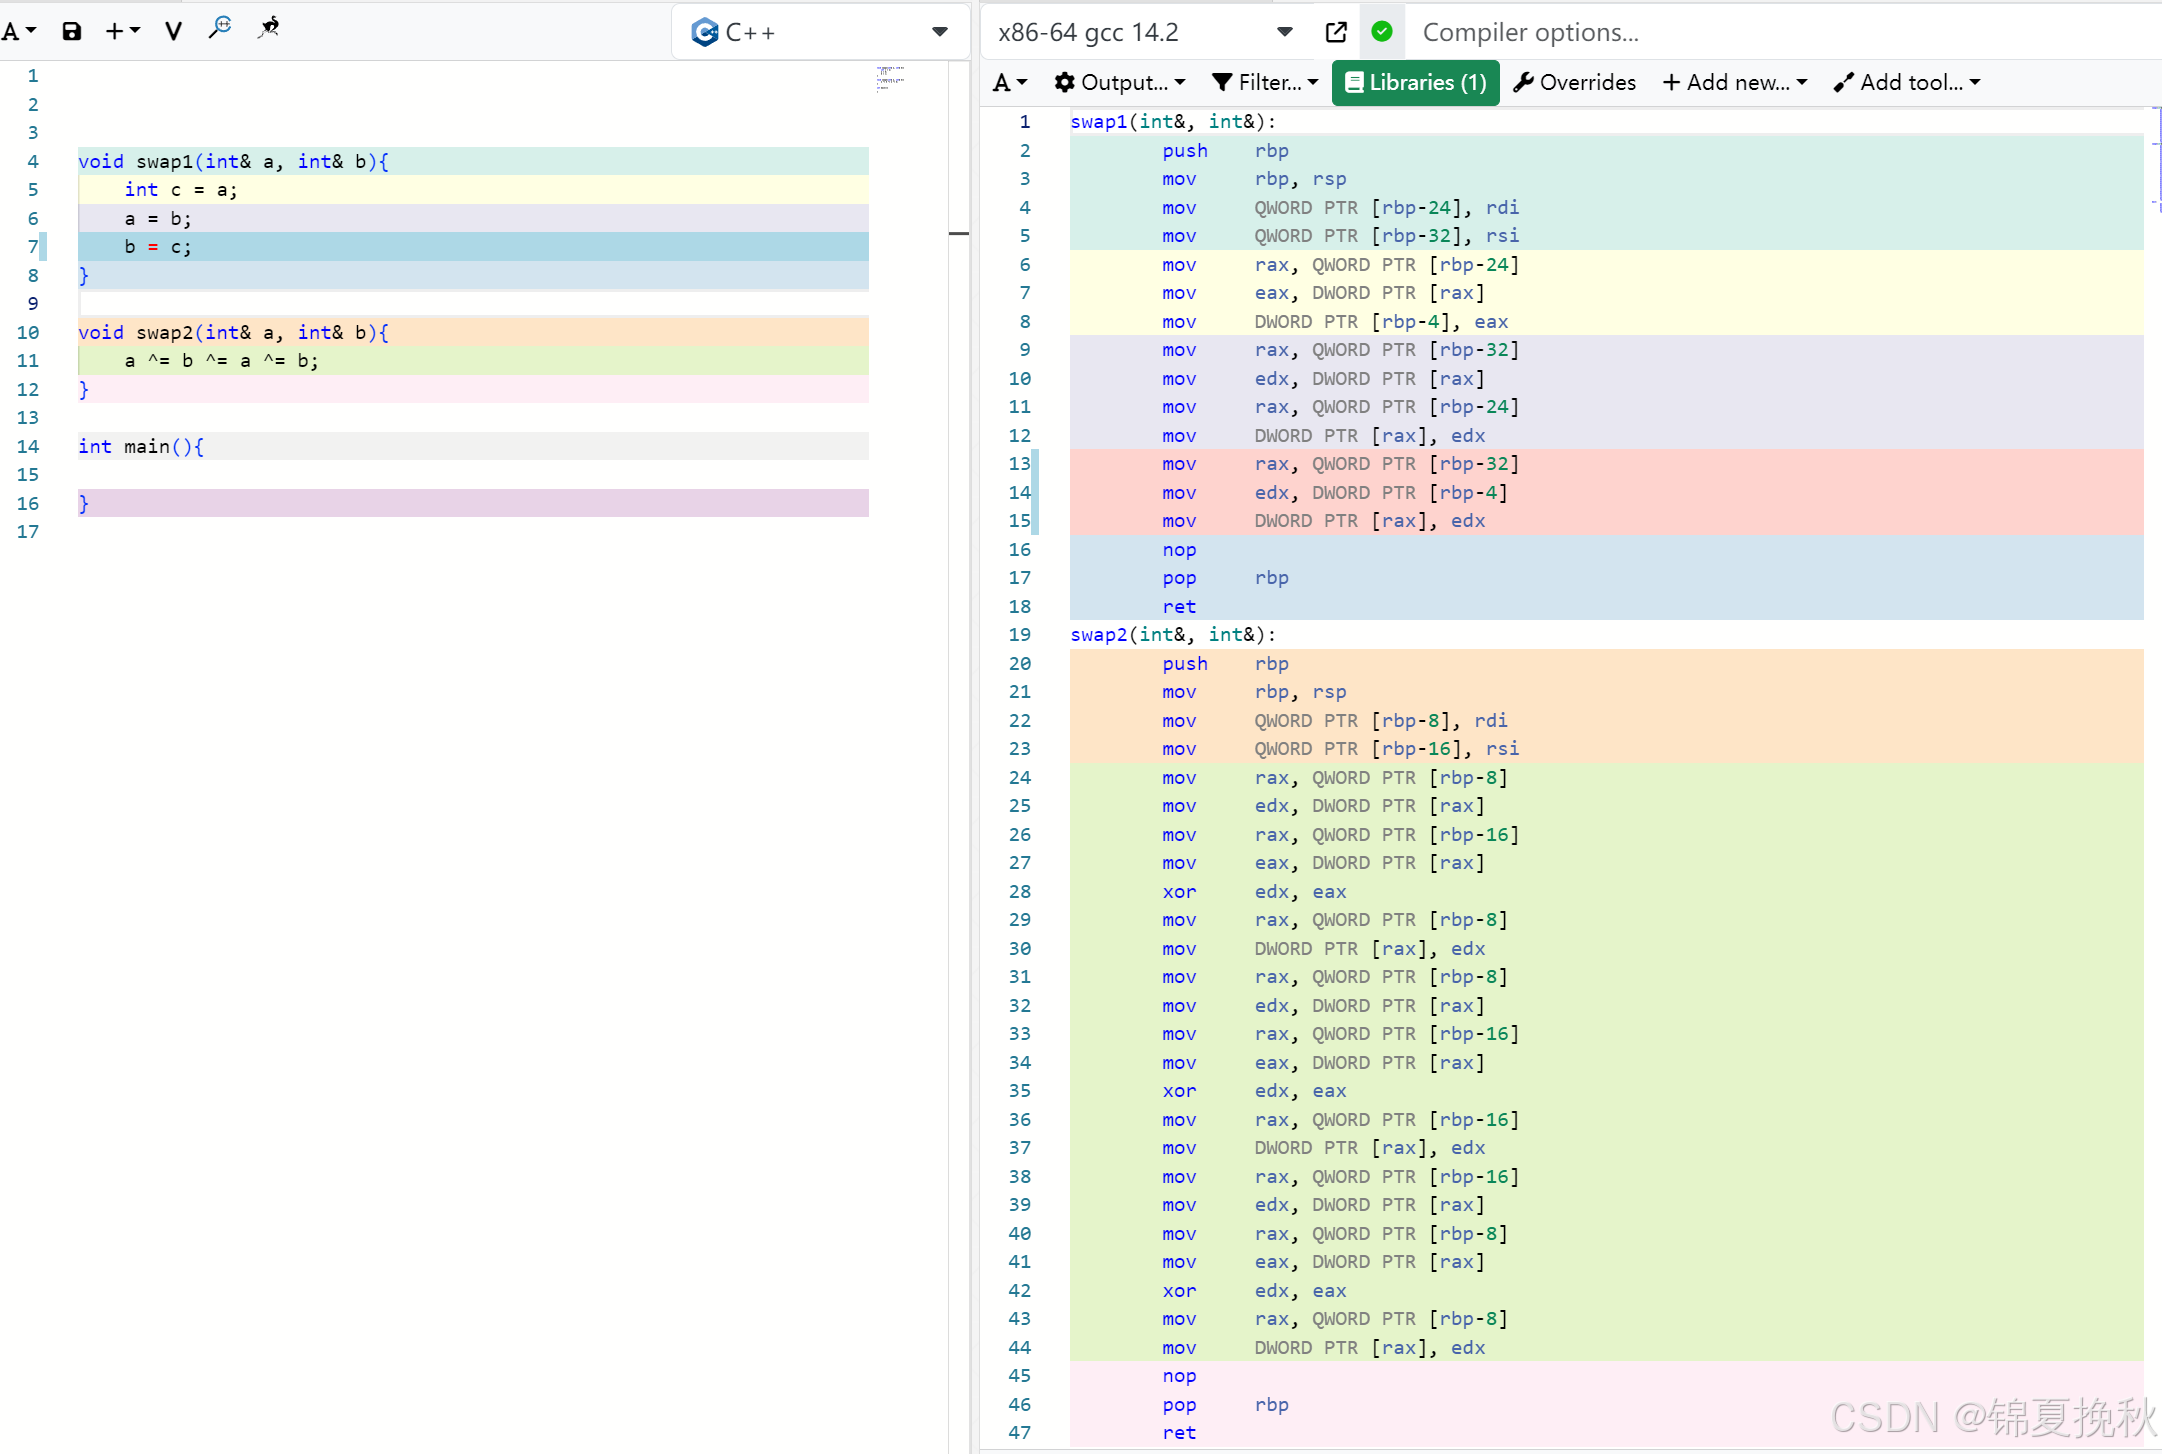Image resolution: width=2162 pixels, height=1454 pixels.
Task: Toggle Vim mode V icon
Action: click(x=173, y=31)
